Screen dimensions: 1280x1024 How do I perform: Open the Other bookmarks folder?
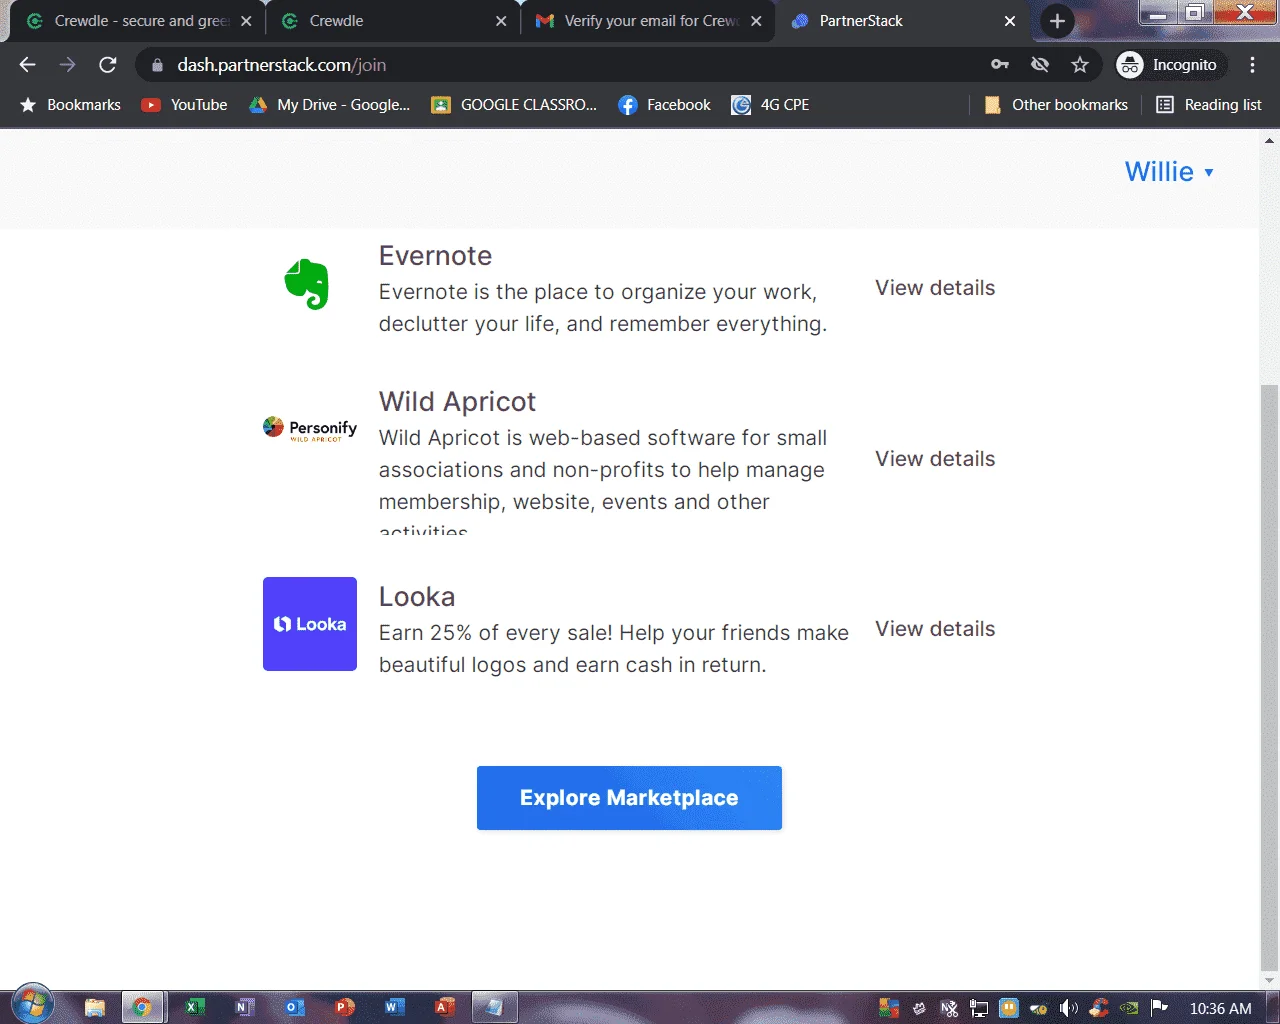pos(1056,105)
